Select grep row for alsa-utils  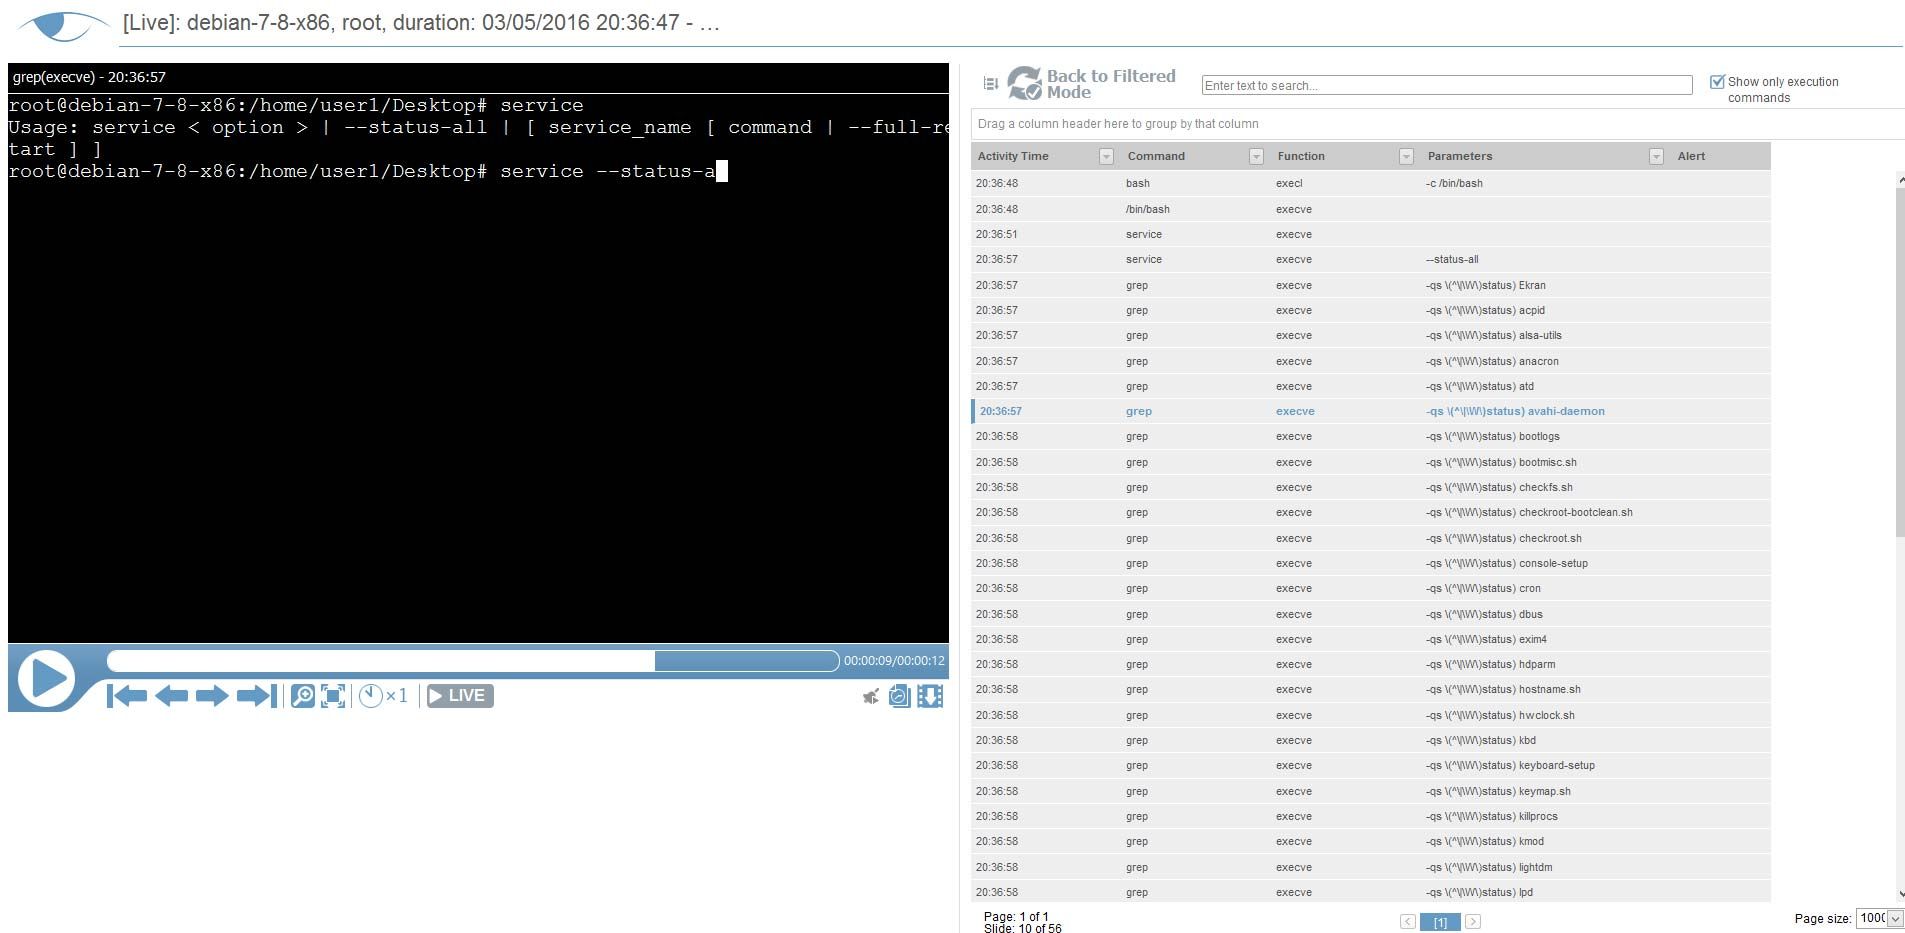(x=1370, y=335)
